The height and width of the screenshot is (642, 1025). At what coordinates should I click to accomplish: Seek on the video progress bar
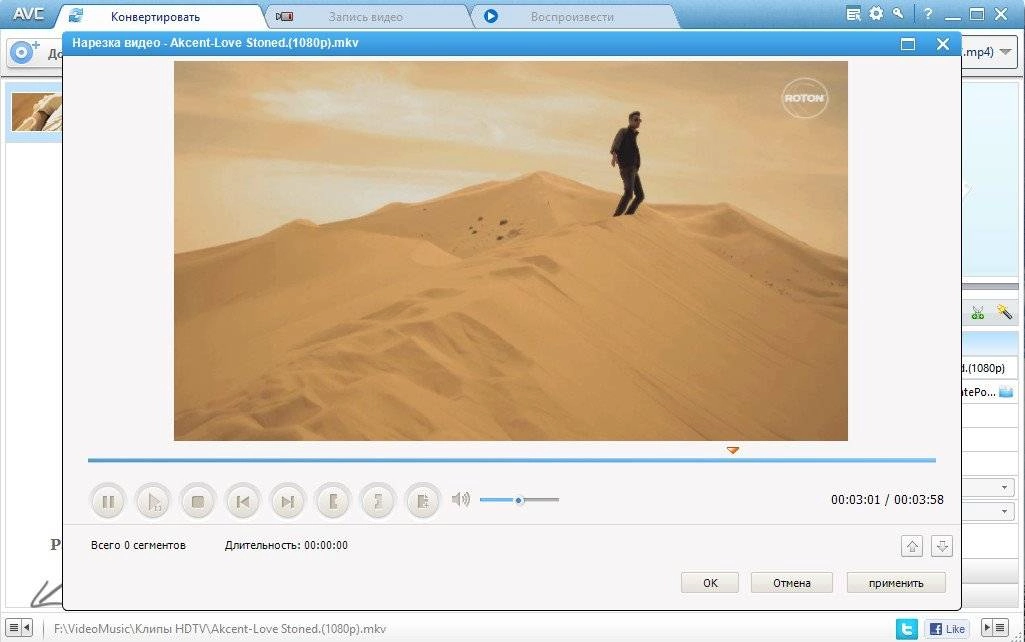[x=512, y=460]
